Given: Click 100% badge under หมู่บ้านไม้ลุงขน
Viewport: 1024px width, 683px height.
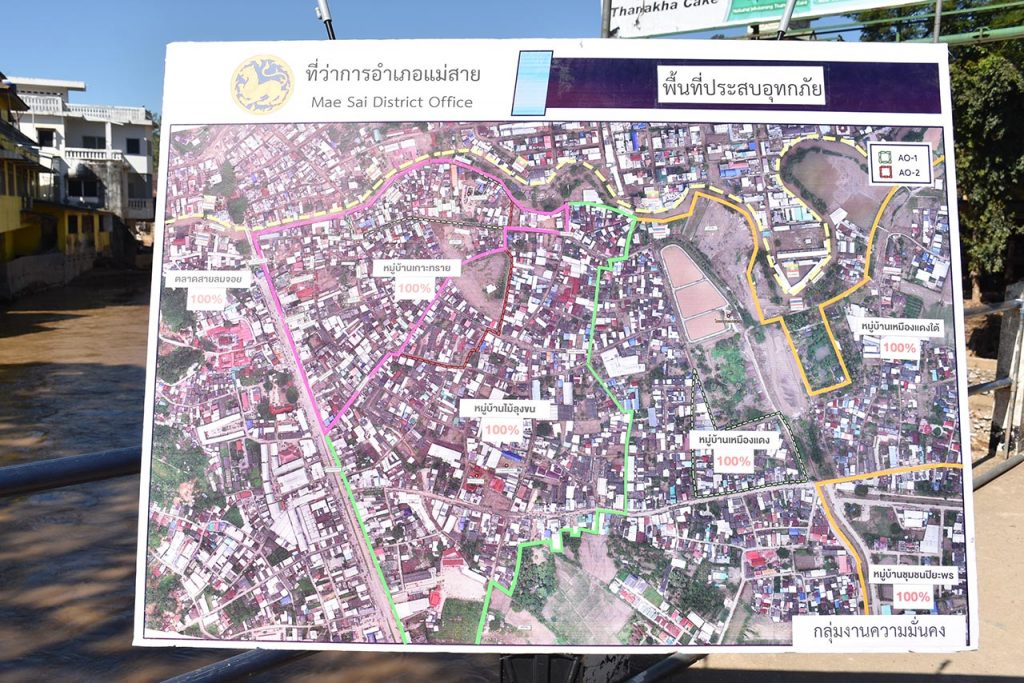Looking at the screenshot, I should point(500,431).
